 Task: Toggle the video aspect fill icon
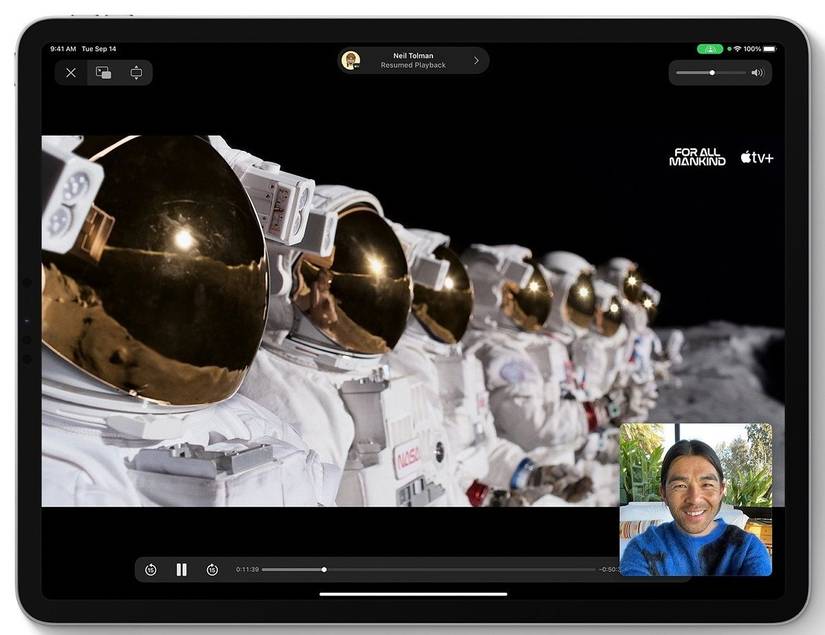[136, 73]
